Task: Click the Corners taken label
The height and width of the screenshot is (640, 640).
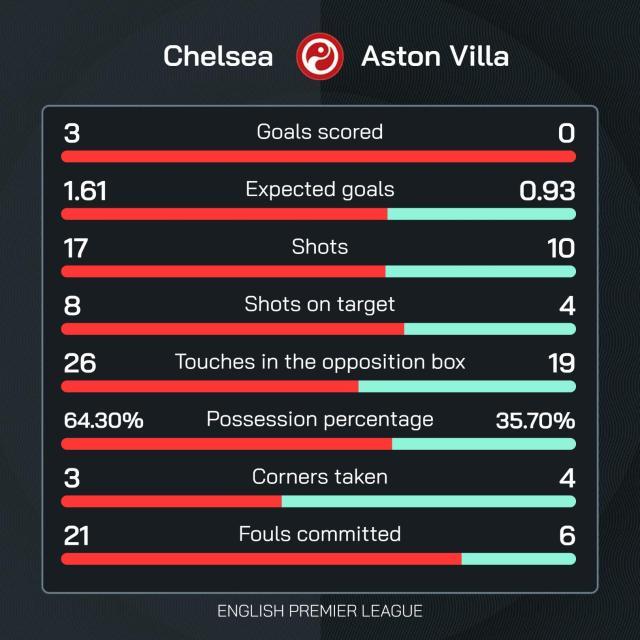Action: pos(319,477)
